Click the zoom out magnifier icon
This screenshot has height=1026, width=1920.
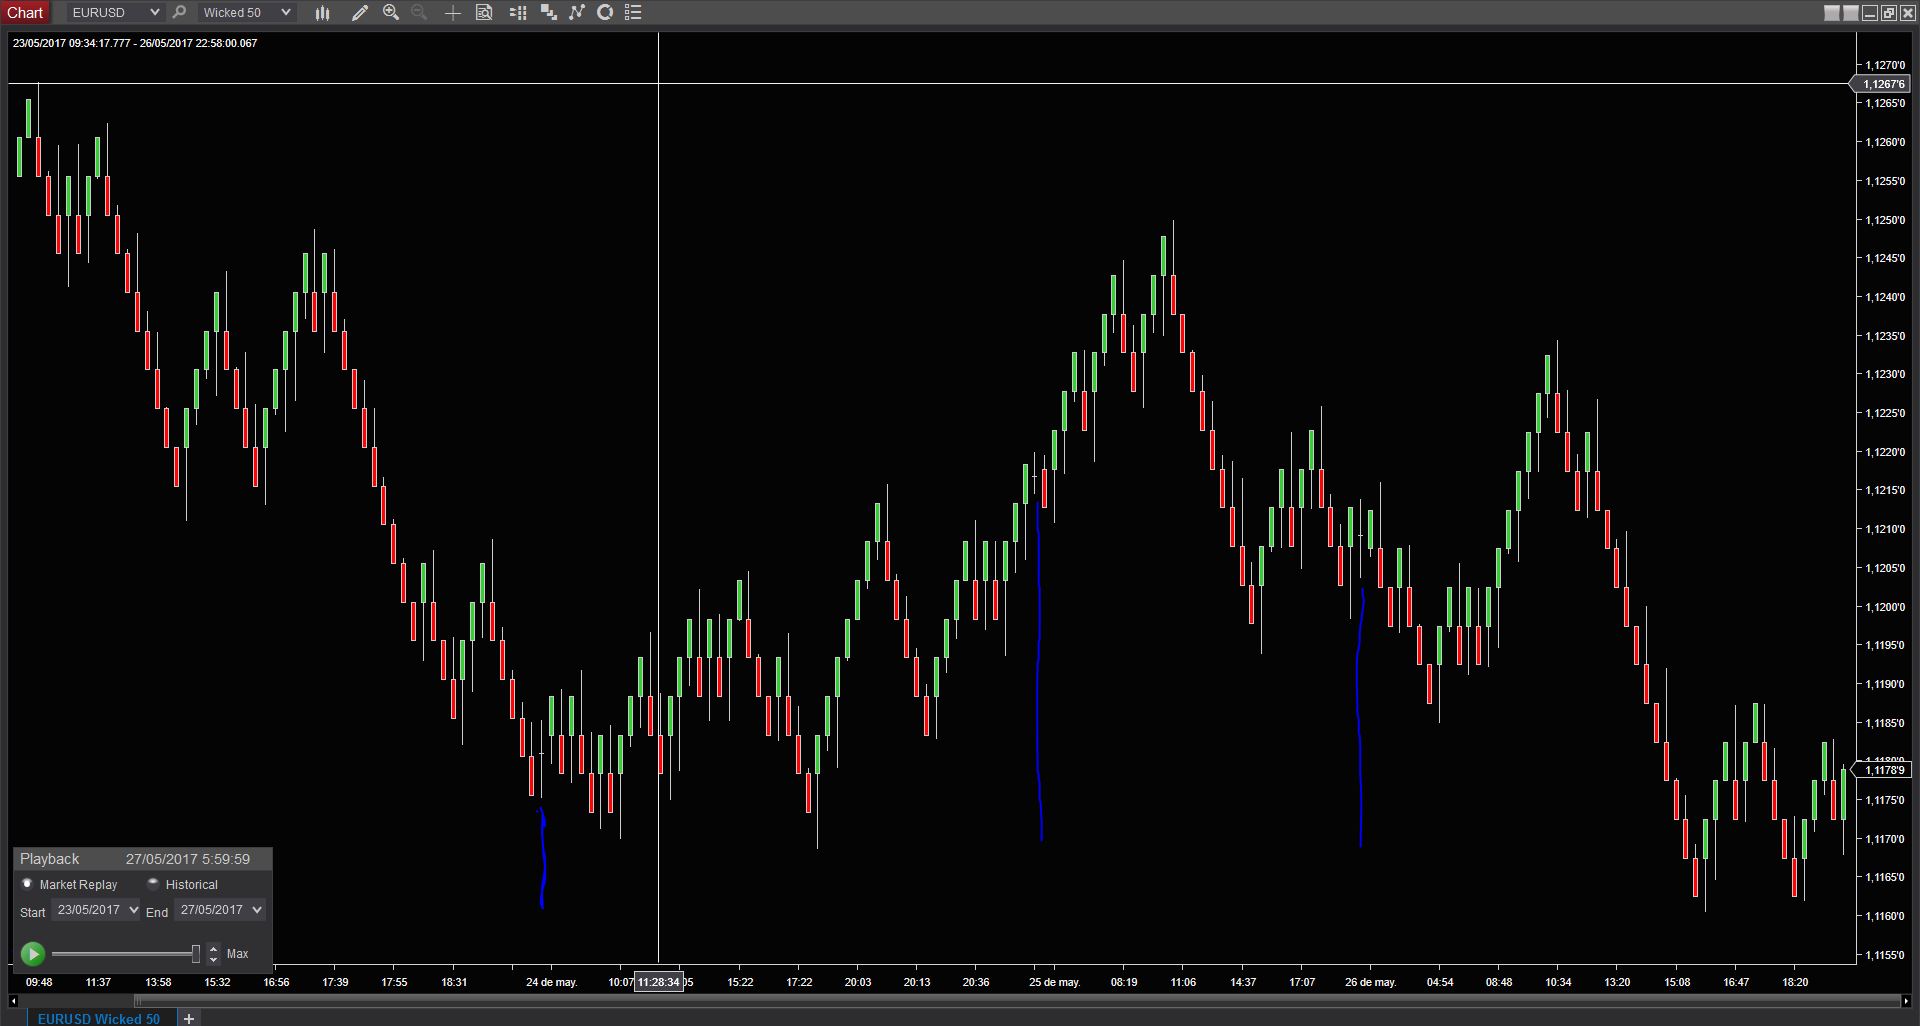pyautogui.click(x=419, y=12)
